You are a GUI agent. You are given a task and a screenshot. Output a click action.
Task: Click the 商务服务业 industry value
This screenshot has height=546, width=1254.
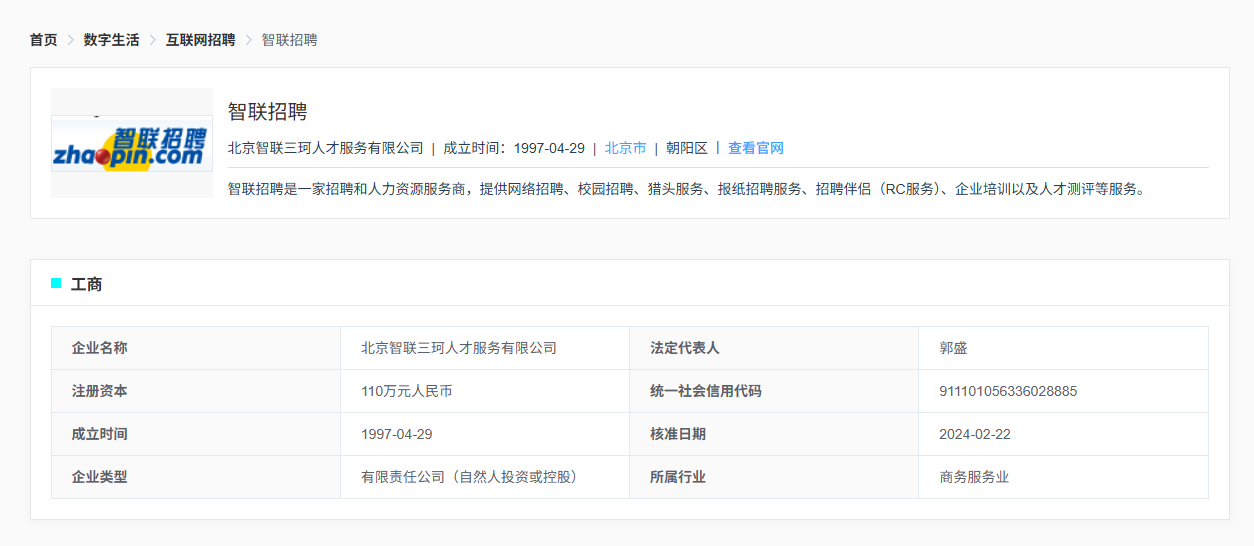click(x=974, y=477)
